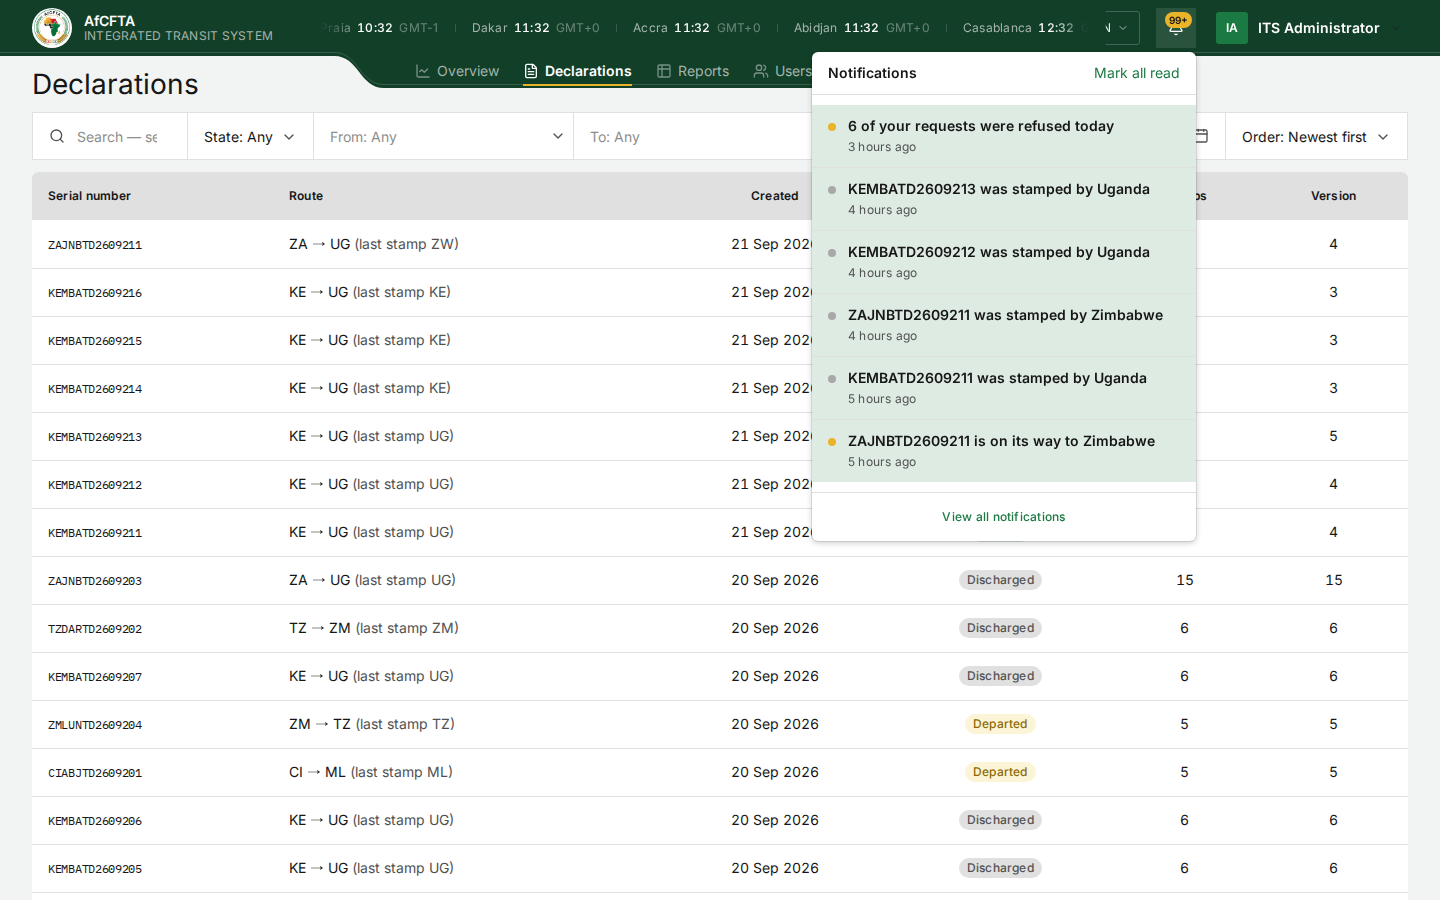The height and width of the screenshot is (900, 1440).
Task: Open the To: Any filter
Action: (692, 136)
